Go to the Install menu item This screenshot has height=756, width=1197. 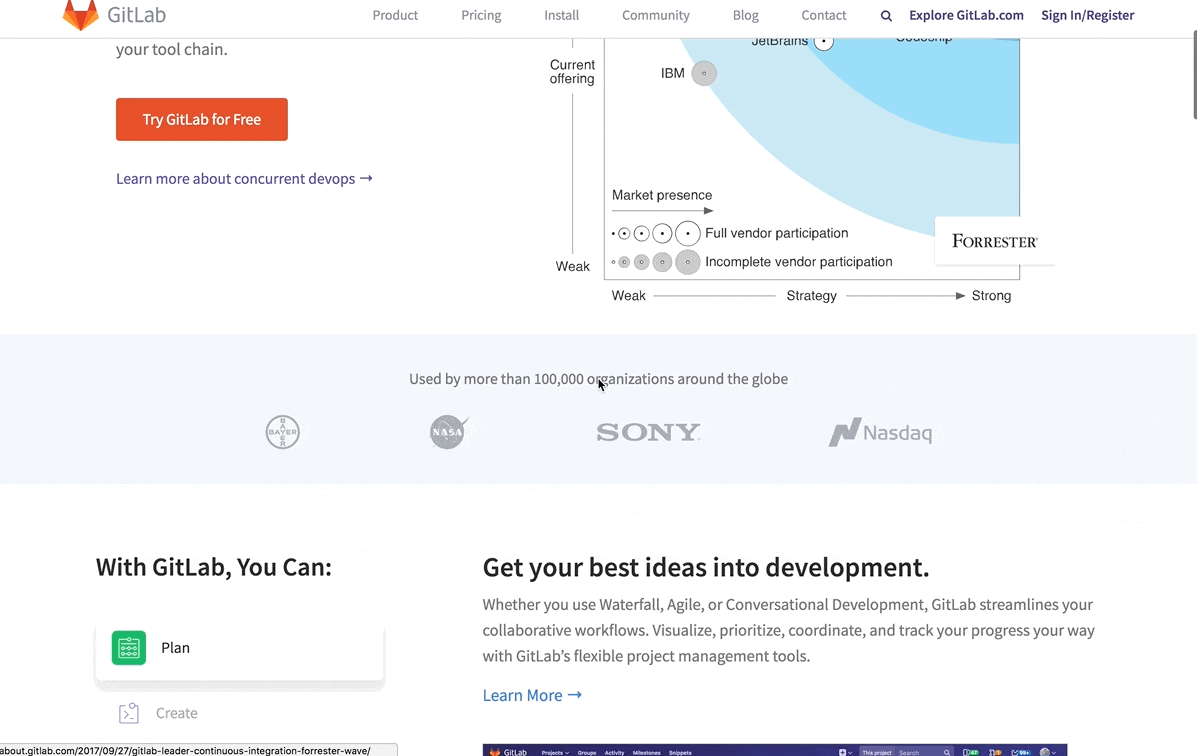pos(561,15)
